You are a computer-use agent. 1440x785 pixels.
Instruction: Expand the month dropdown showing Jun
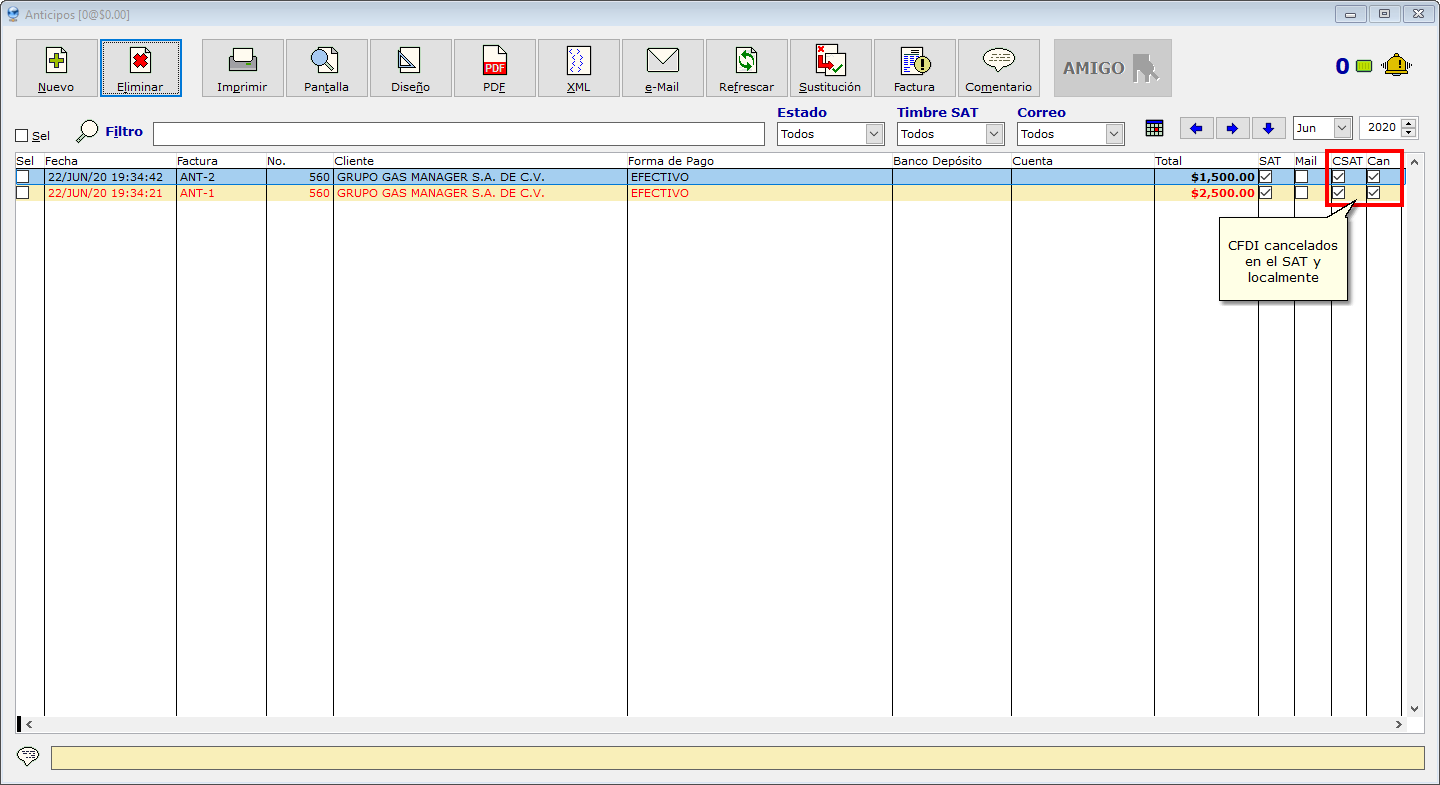[1341, 128]
